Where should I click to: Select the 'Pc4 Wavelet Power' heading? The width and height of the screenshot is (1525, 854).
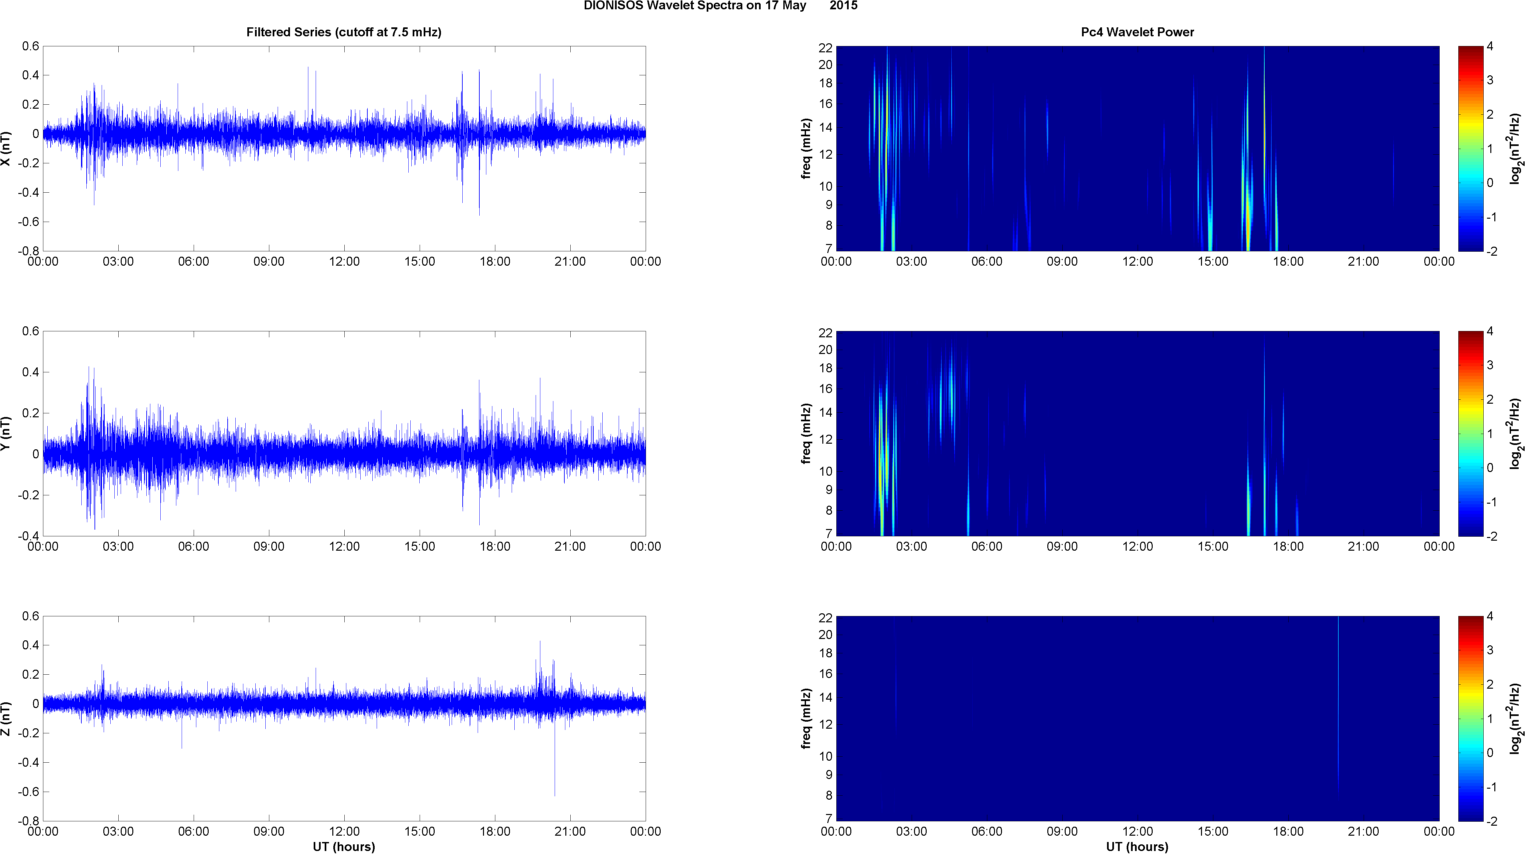click(1137, 32)
